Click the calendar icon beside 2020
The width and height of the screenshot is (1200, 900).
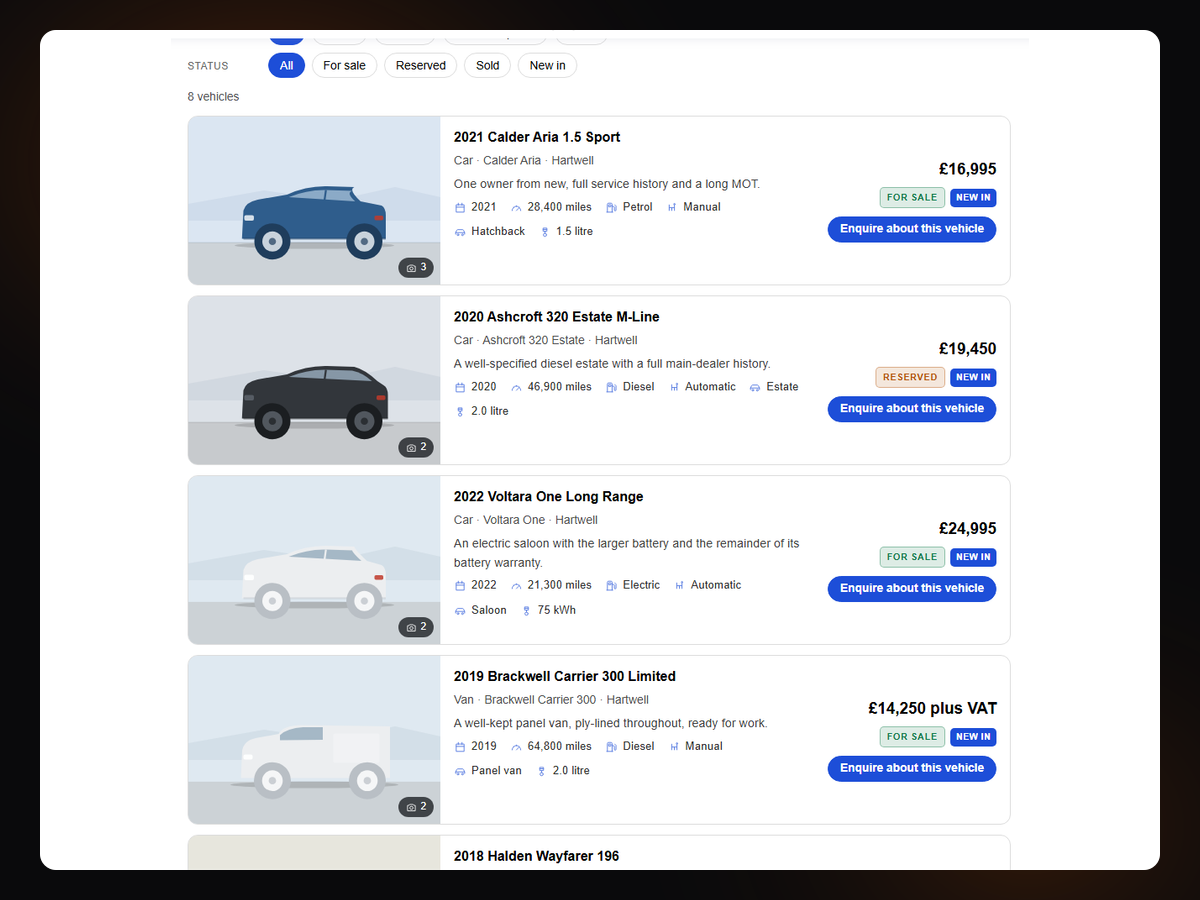(460, 387)
